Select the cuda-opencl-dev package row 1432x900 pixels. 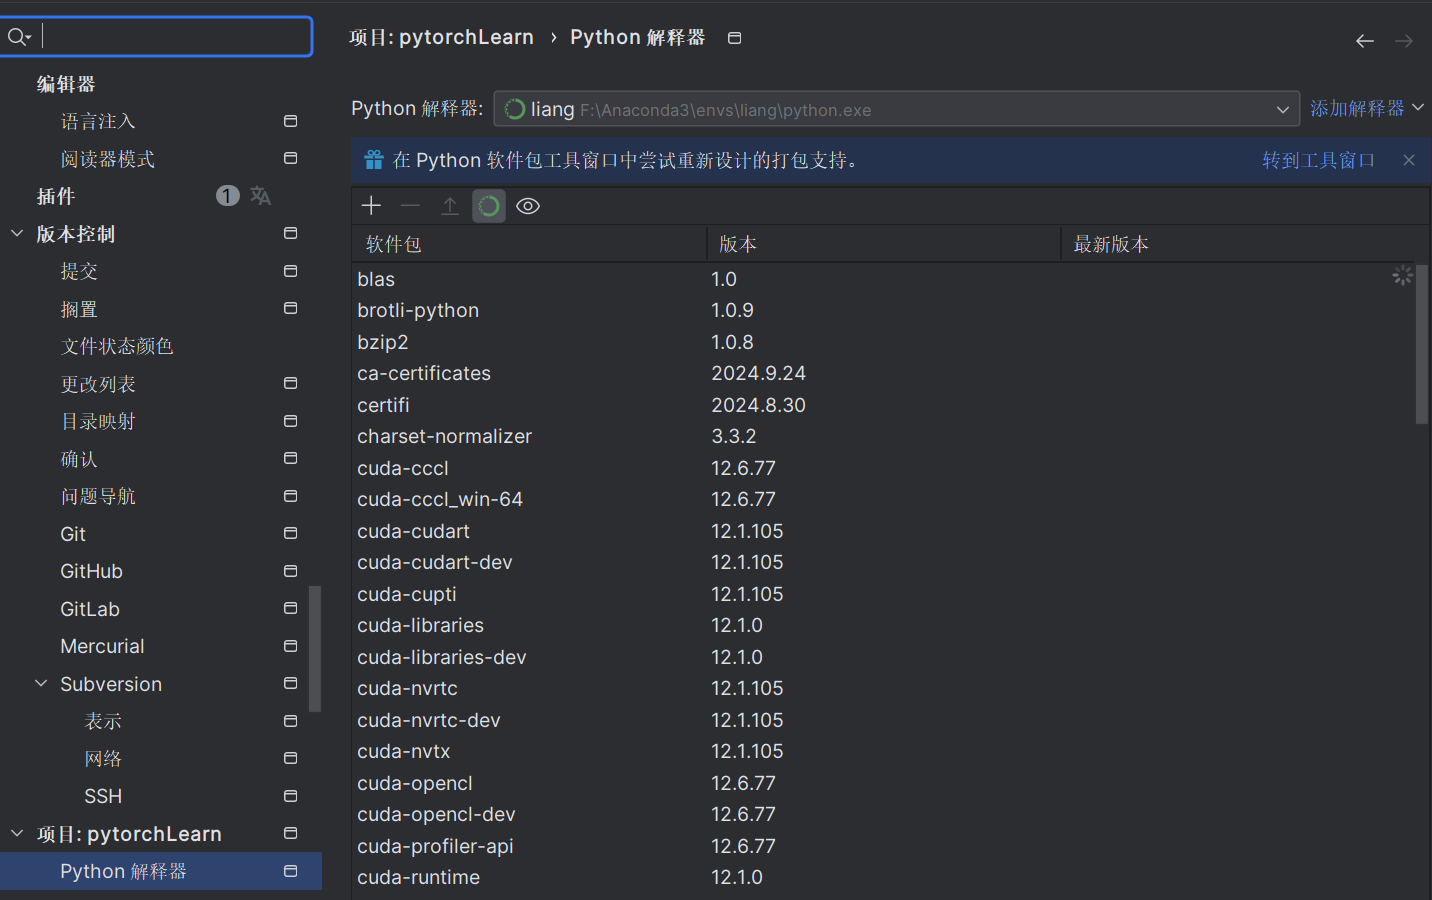(x=885, y=814)
